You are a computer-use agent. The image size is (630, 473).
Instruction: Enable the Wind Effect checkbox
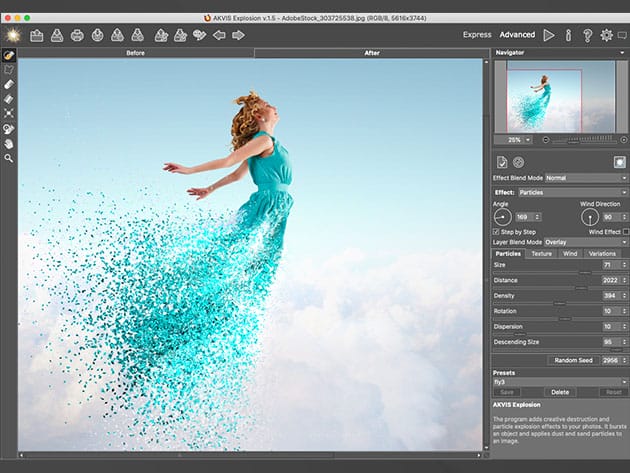pos(625,231)
